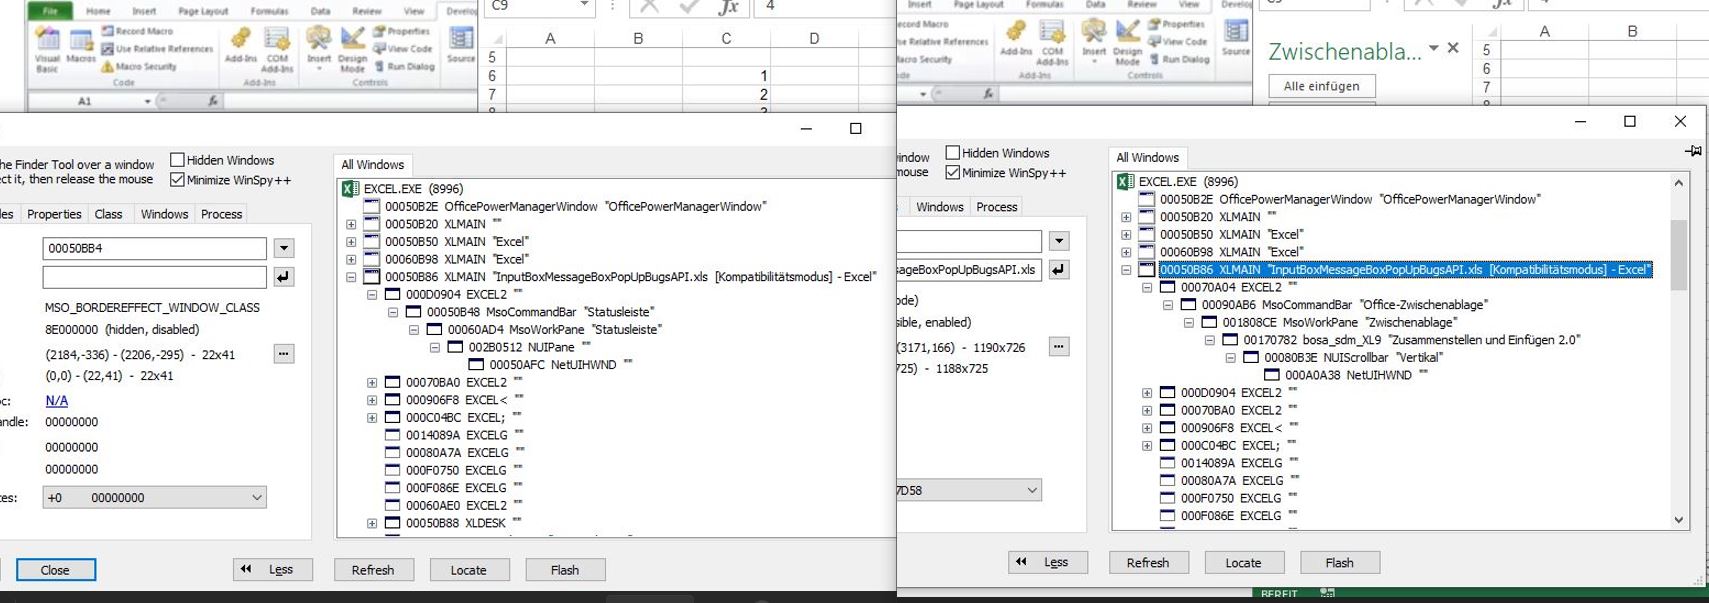Collapse 00070A04 EXCEL2 node in right tree
The height and width of the screenshot is (603, 1709).
1147,287
